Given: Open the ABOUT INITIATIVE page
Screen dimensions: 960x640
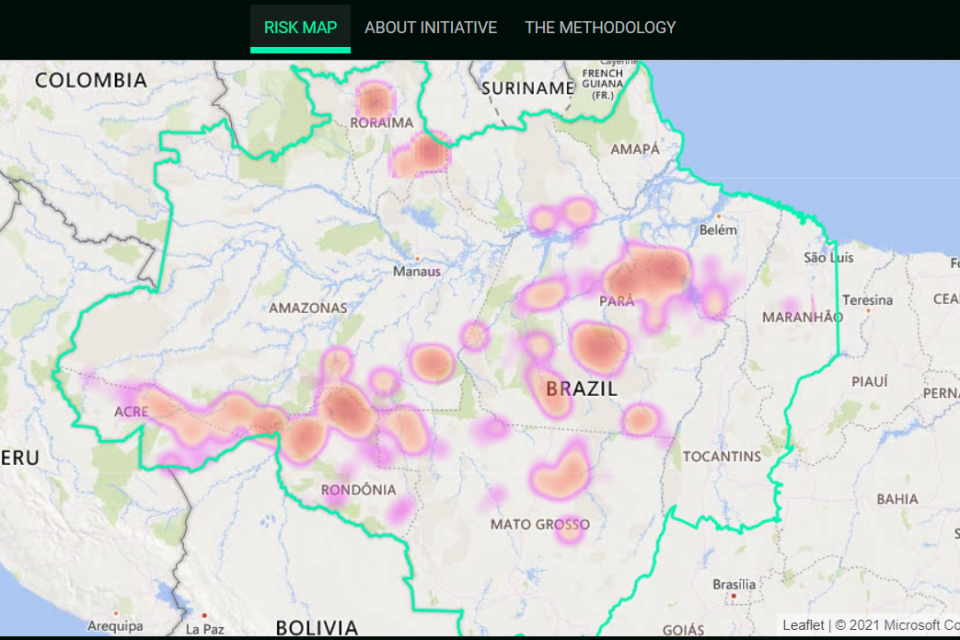Looking at the screenshot, I should tap(431, 27).
